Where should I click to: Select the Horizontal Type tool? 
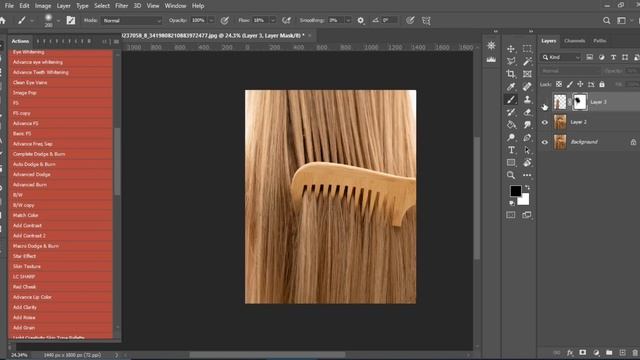click(x=511, y=150)
